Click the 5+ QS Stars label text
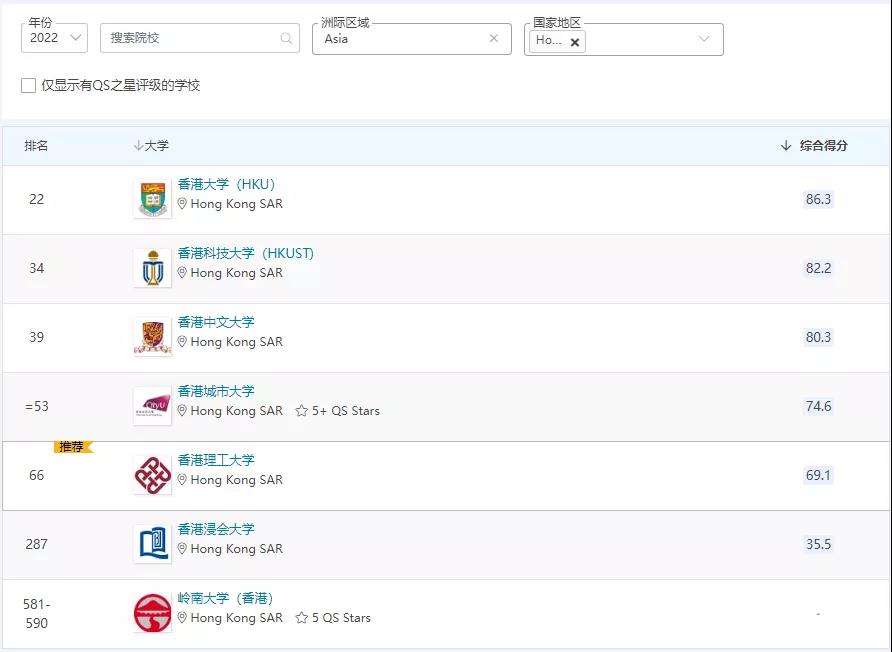 point(345,411)
